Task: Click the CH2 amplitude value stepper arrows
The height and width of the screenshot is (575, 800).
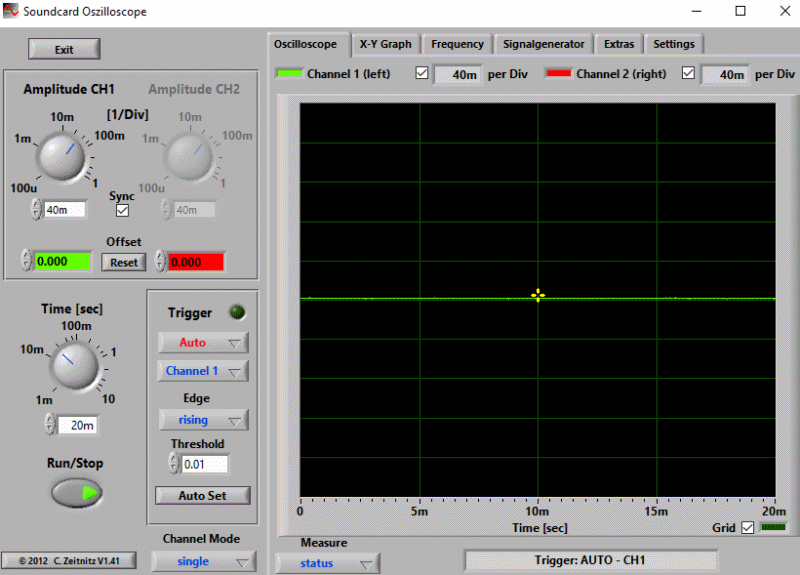Action: click(x=166, y=209)
